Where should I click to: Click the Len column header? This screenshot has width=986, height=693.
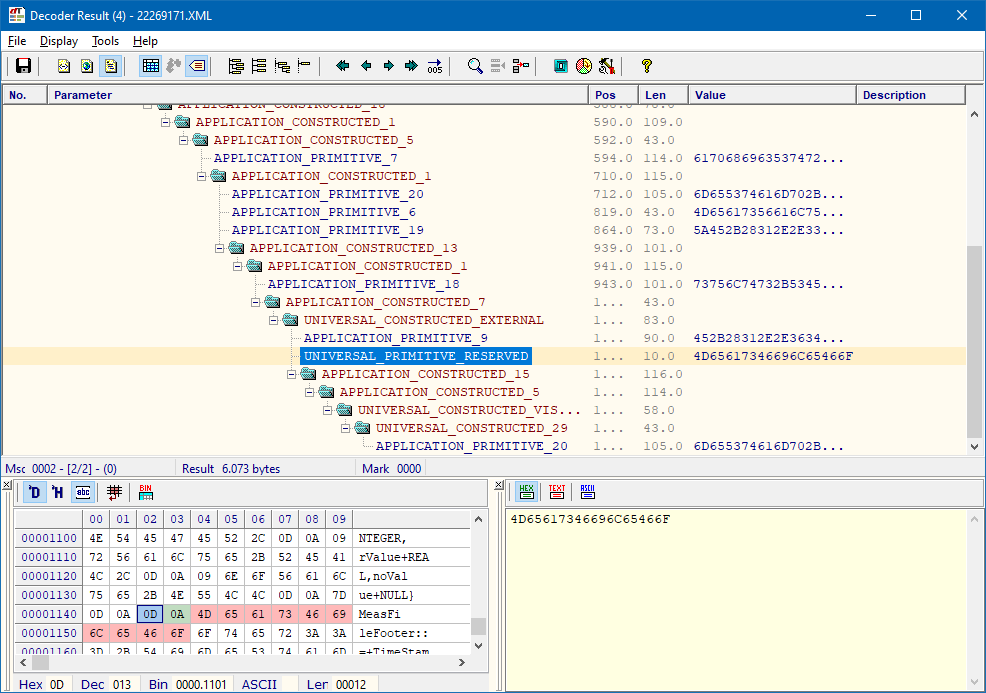click(663, 95)
